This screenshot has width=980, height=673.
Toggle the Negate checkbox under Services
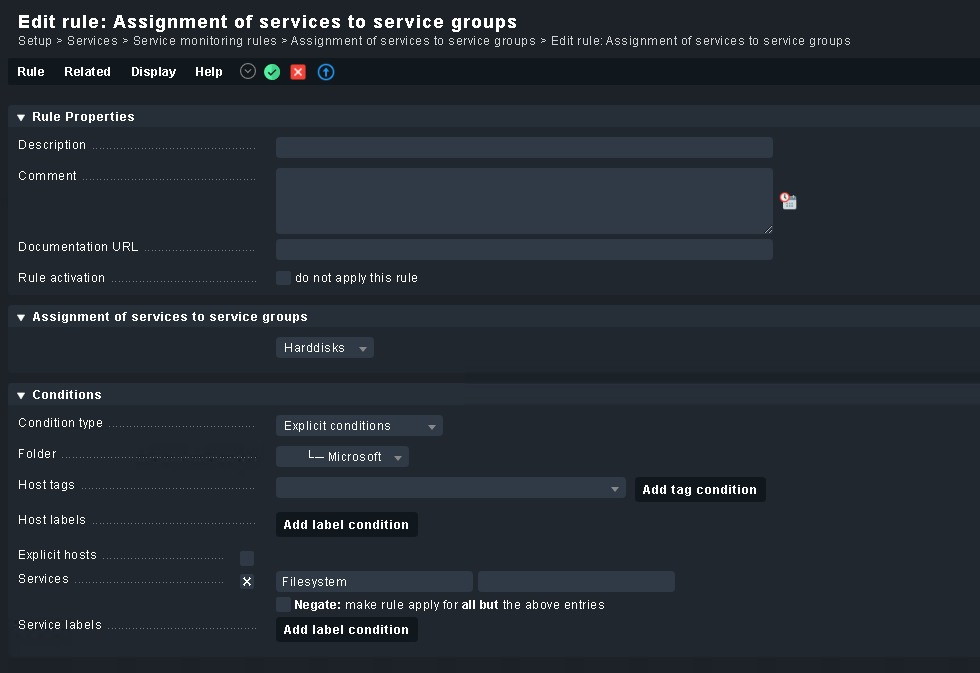click(284, 605)
